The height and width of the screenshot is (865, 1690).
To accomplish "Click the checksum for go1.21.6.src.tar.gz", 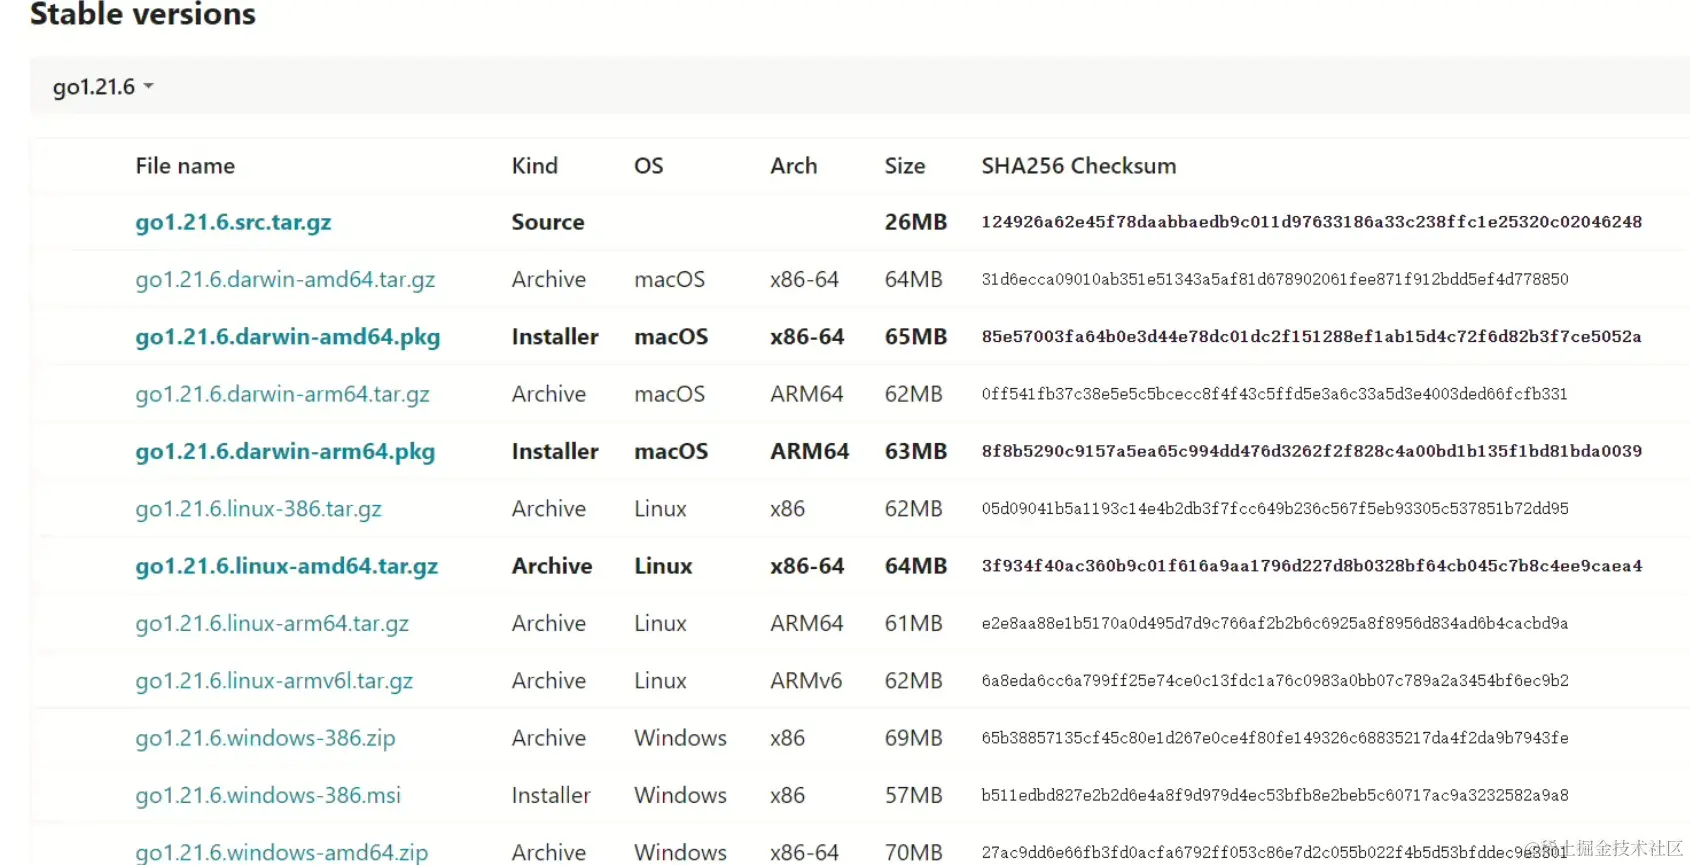I will (1311, 222).
